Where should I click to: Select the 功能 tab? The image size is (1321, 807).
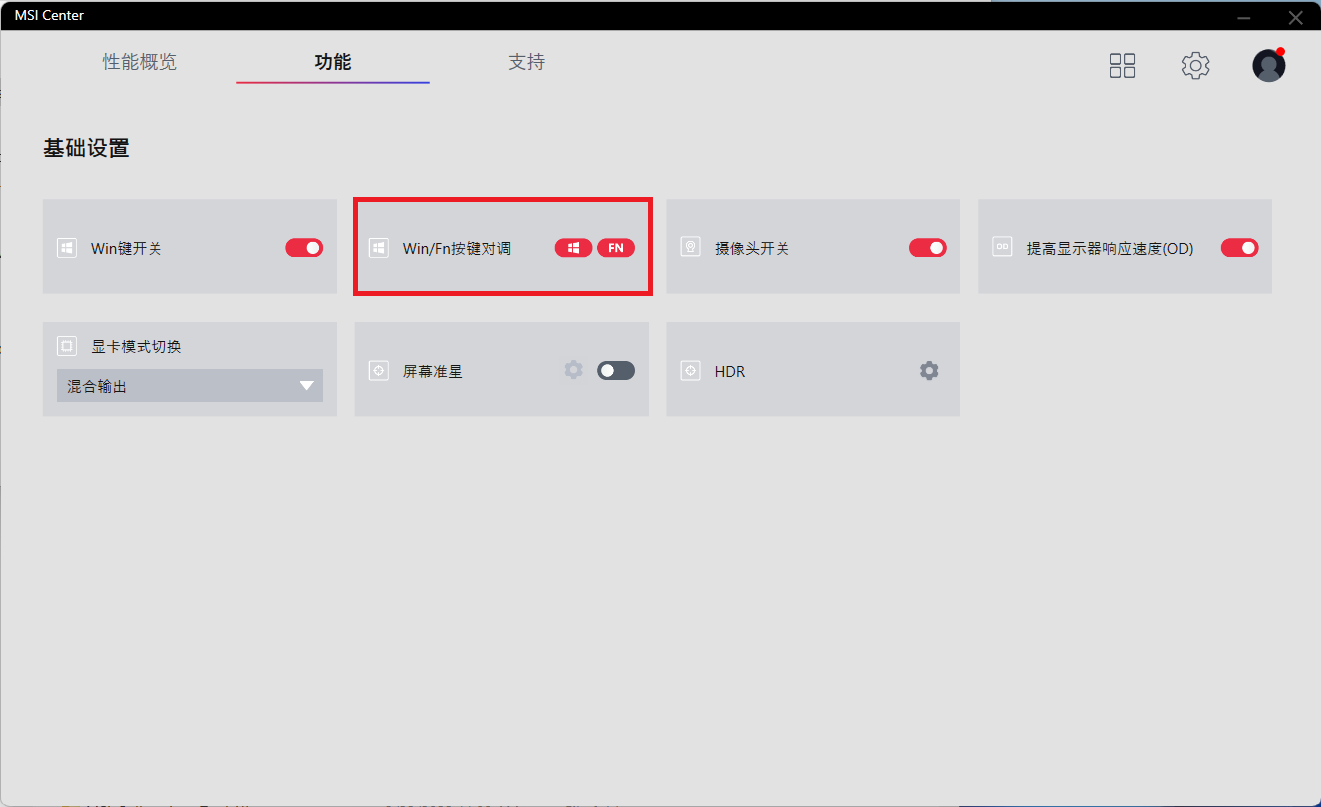pos(333,62)
